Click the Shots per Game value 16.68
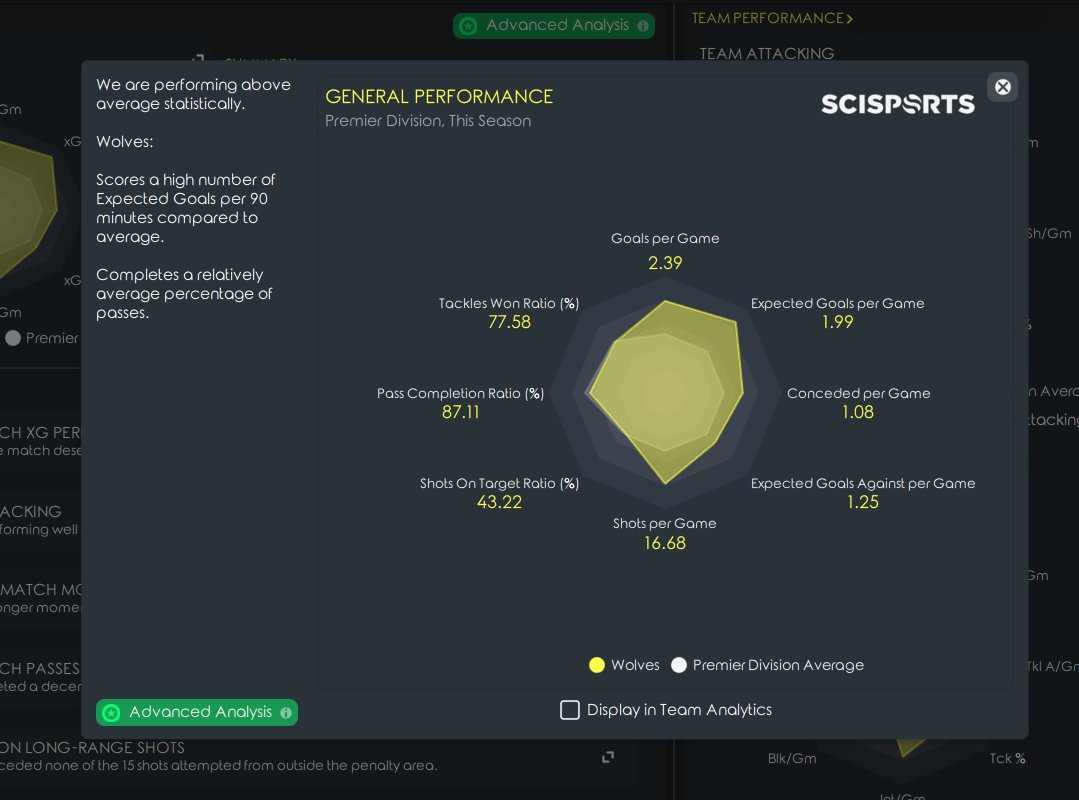The image size is (1079, 800). 665,543
